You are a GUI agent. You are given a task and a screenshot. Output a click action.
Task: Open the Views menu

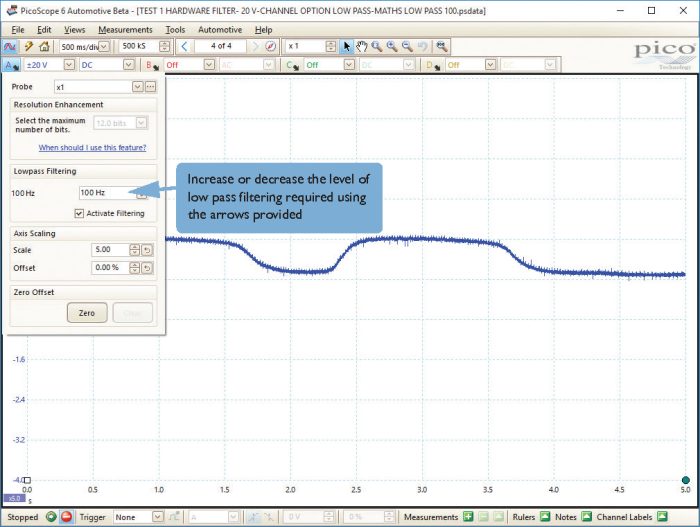[75, 29]
